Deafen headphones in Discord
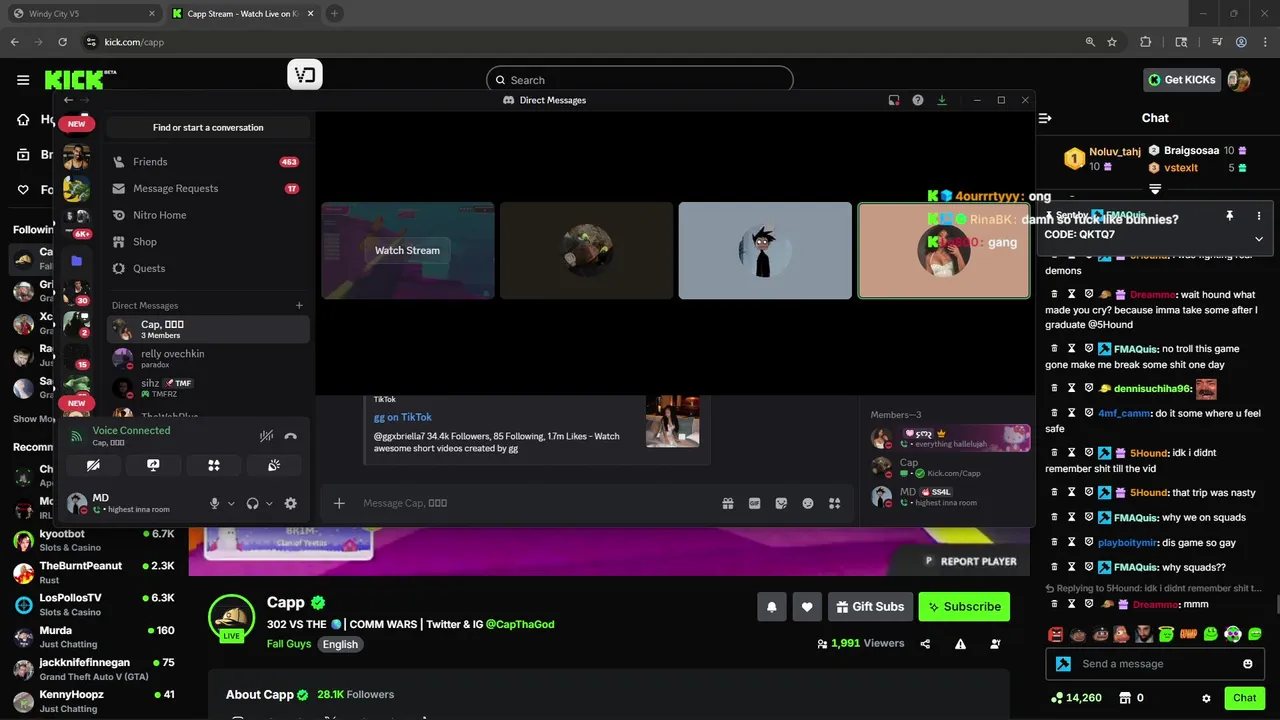This screenshot has width=1280, height=720. pos(253,504)
